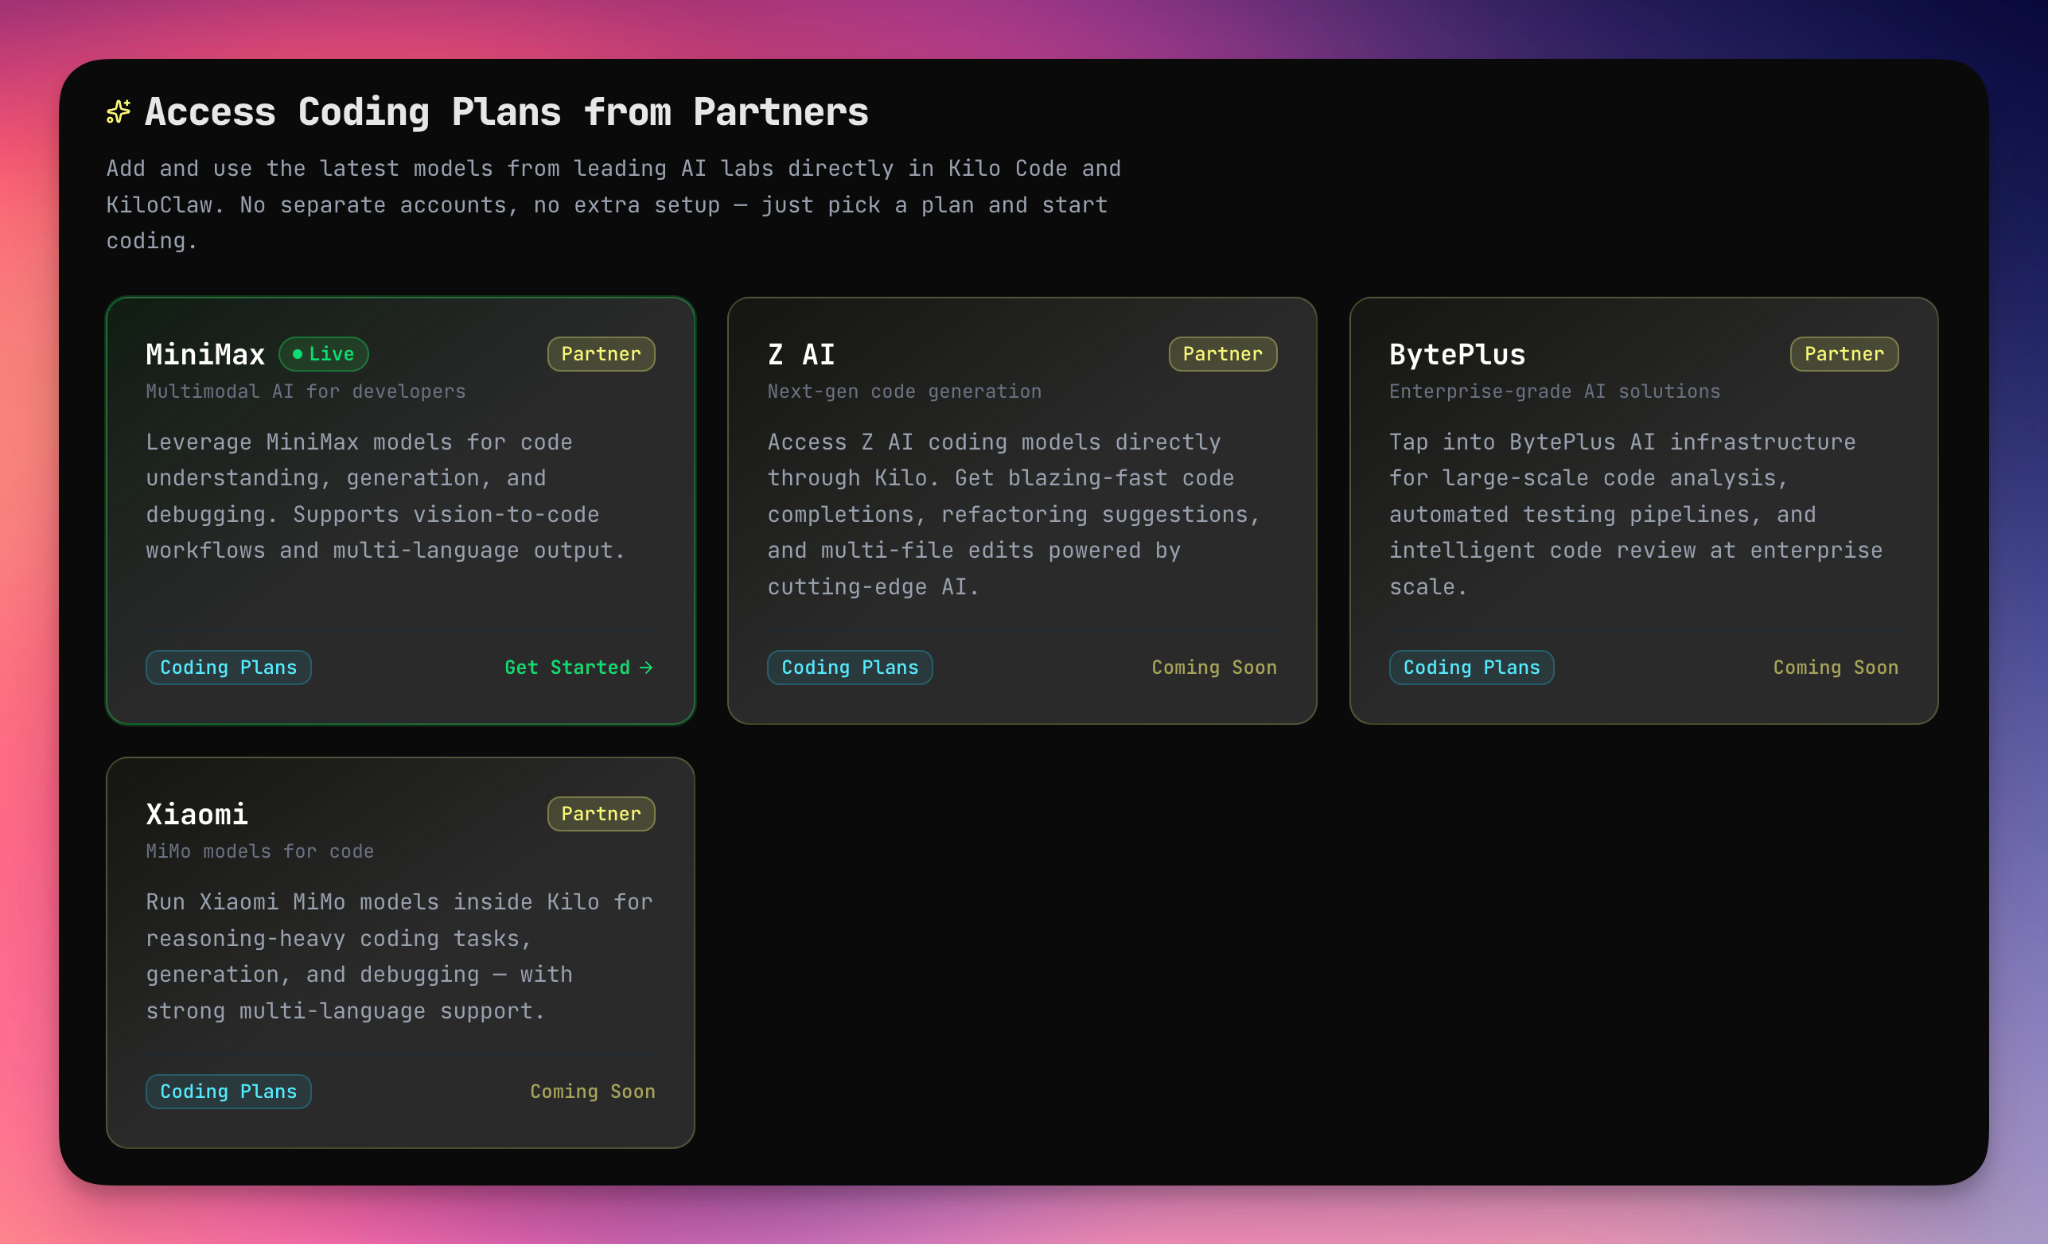Screen dimensions: 2048x1244
Task: Click the BytePlus card title
Action: point(1457,354)
